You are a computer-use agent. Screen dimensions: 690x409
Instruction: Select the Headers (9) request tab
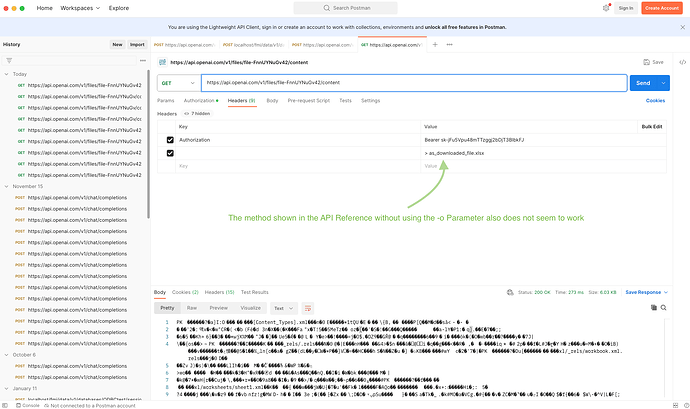click(242, 100)
